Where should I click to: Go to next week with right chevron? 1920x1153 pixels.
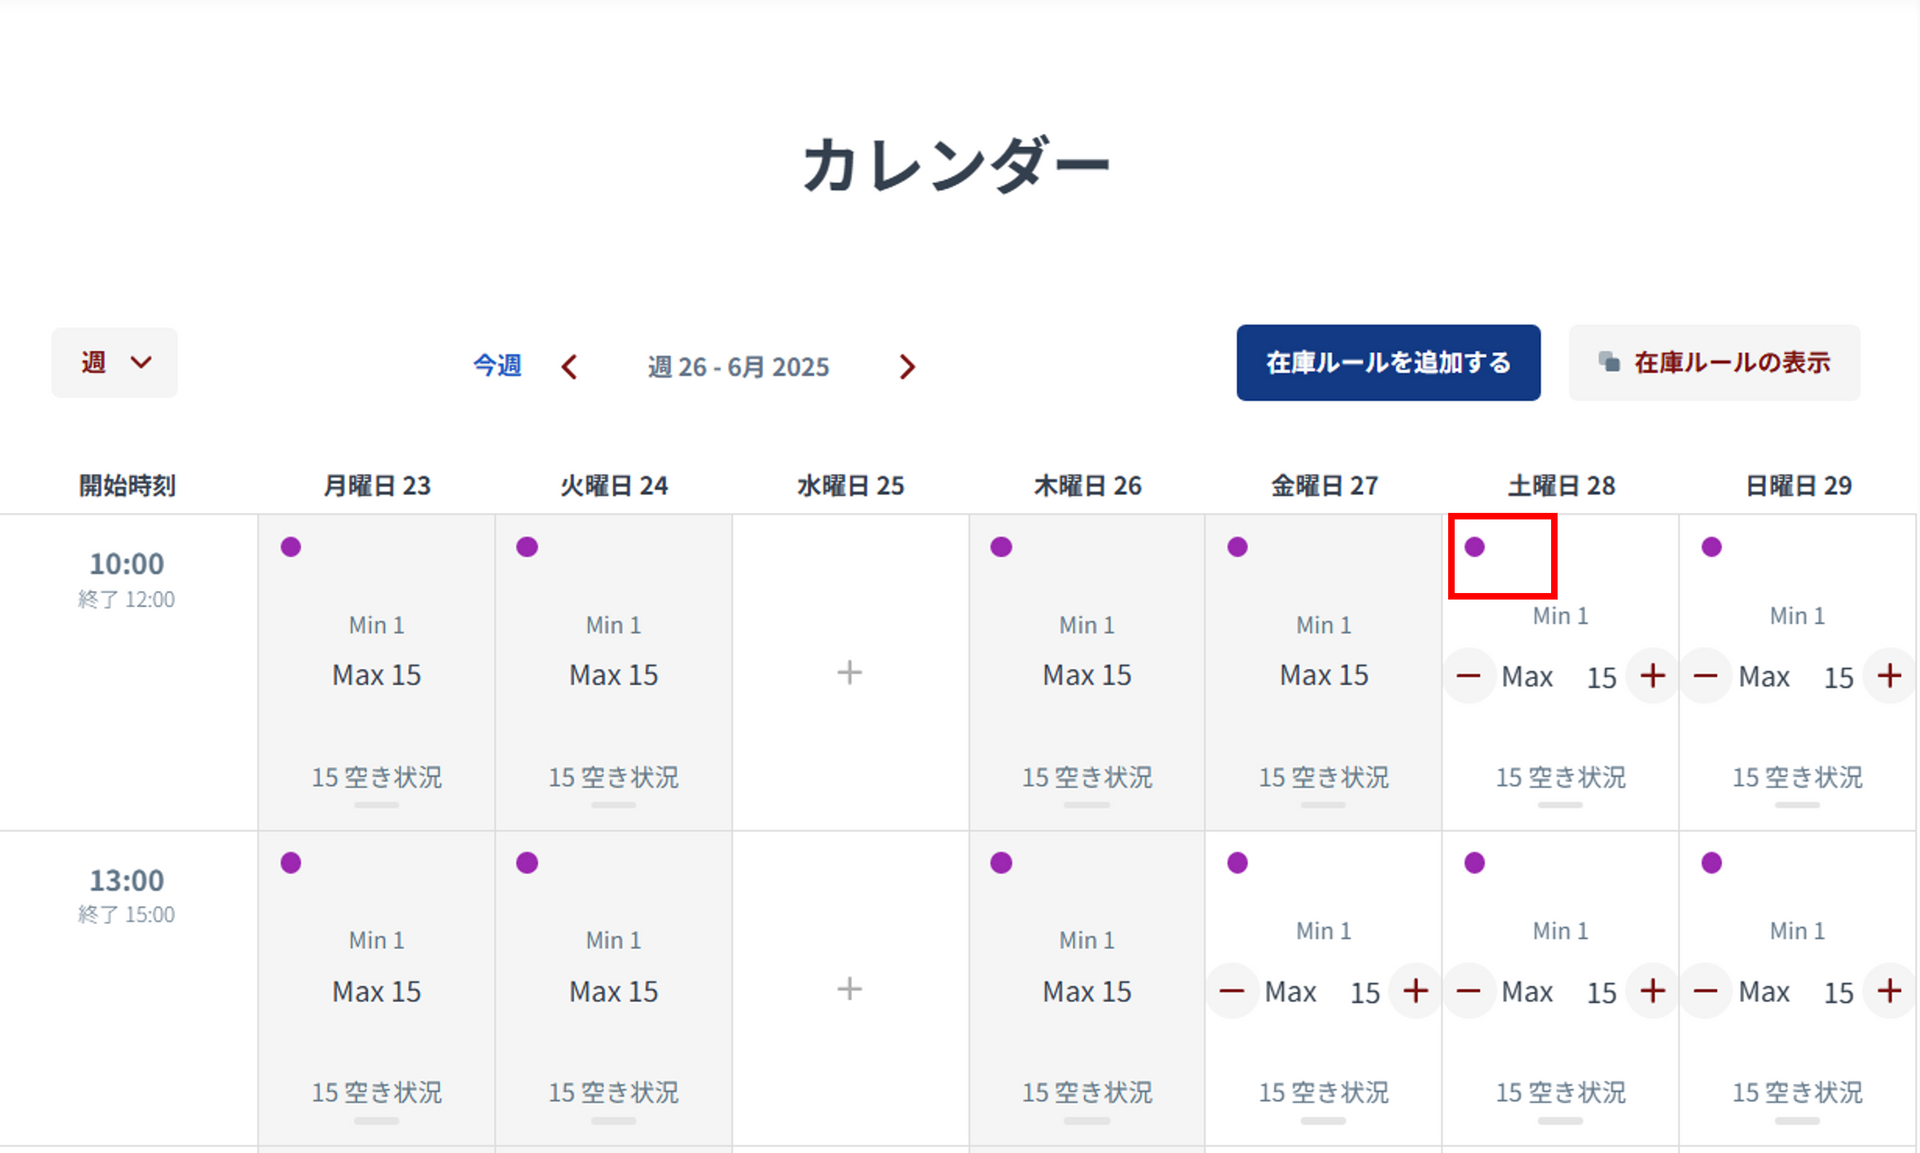906,367
